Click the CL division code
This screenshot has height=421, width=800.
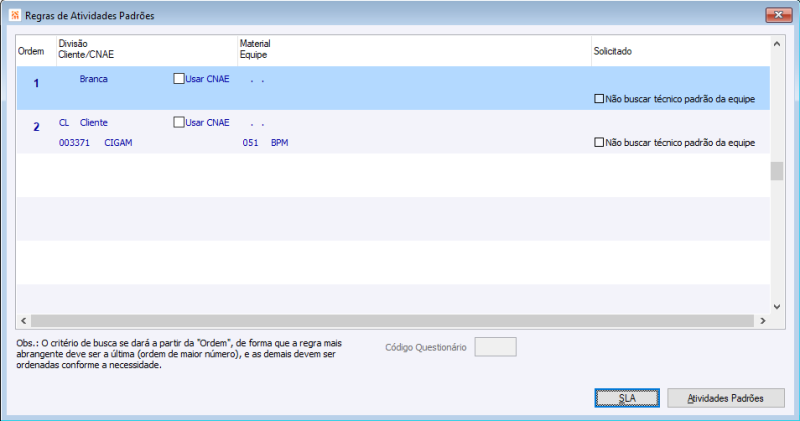pos(64,122)
